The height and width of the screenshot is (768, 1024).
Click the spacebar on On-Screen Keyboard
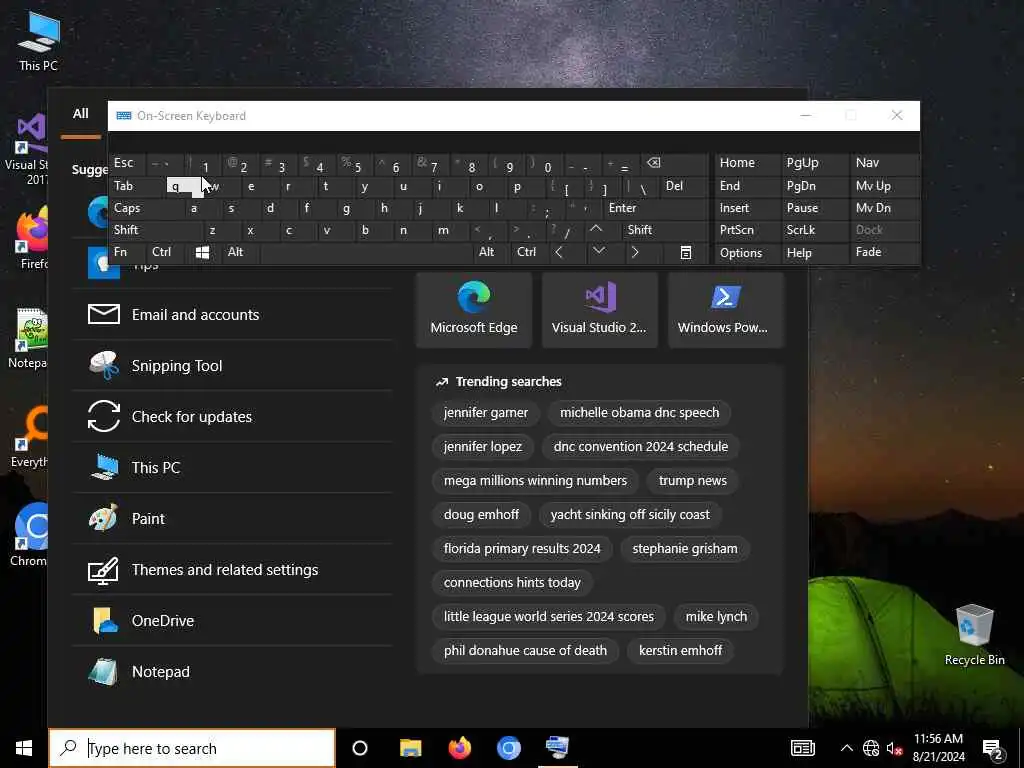coord(366,253)
